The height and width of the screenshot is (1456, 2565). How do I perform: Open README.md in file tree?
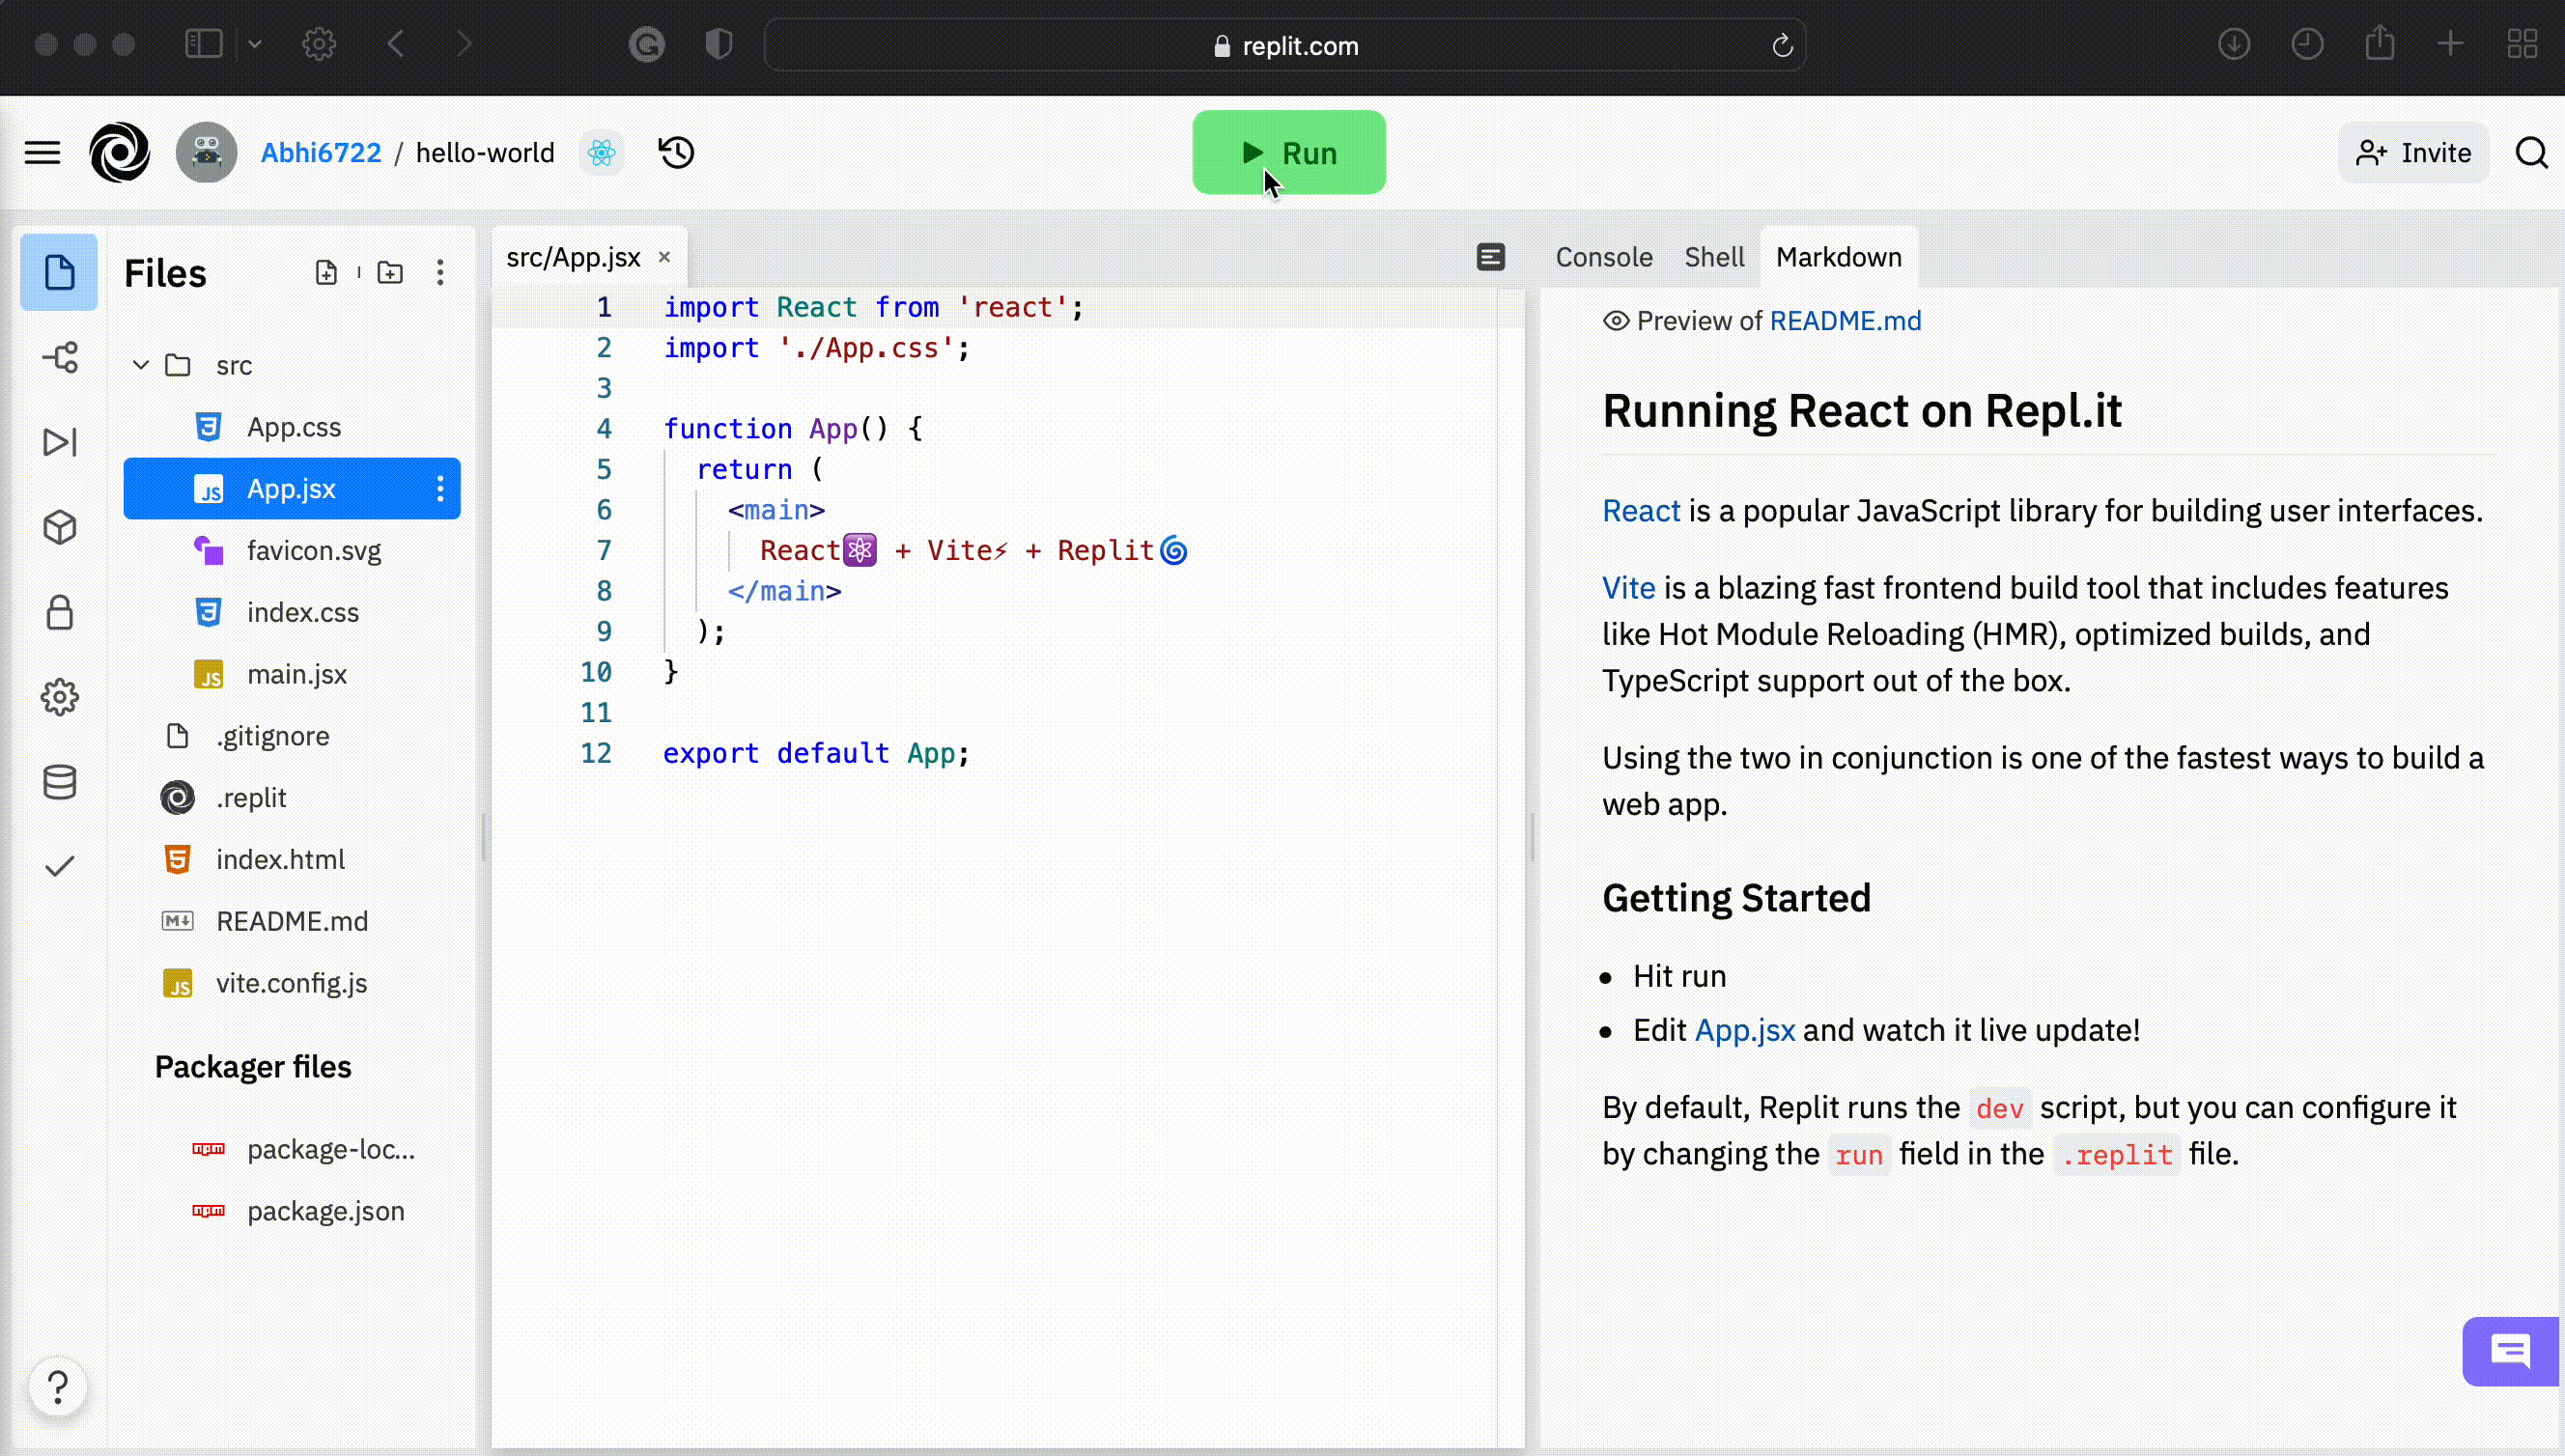[292, 921]
